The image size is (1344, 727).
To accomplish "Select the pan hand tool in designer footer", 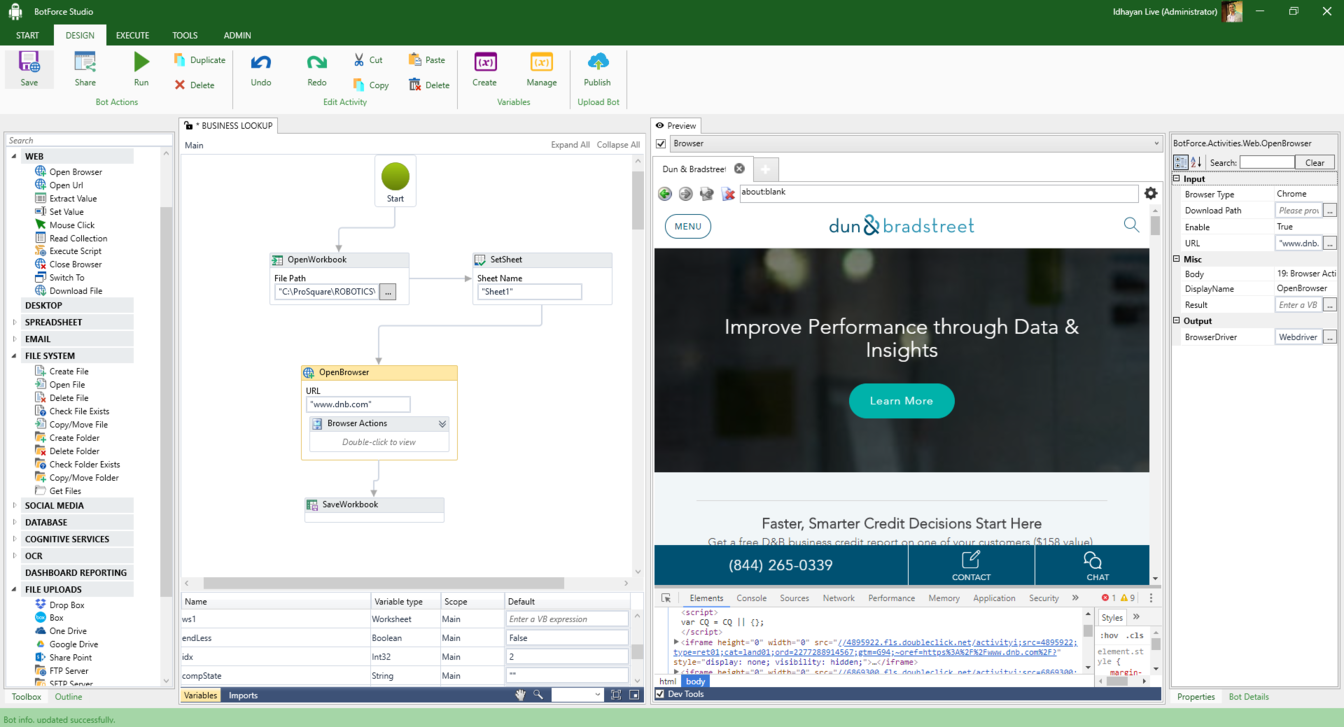I will coord(520,695).
